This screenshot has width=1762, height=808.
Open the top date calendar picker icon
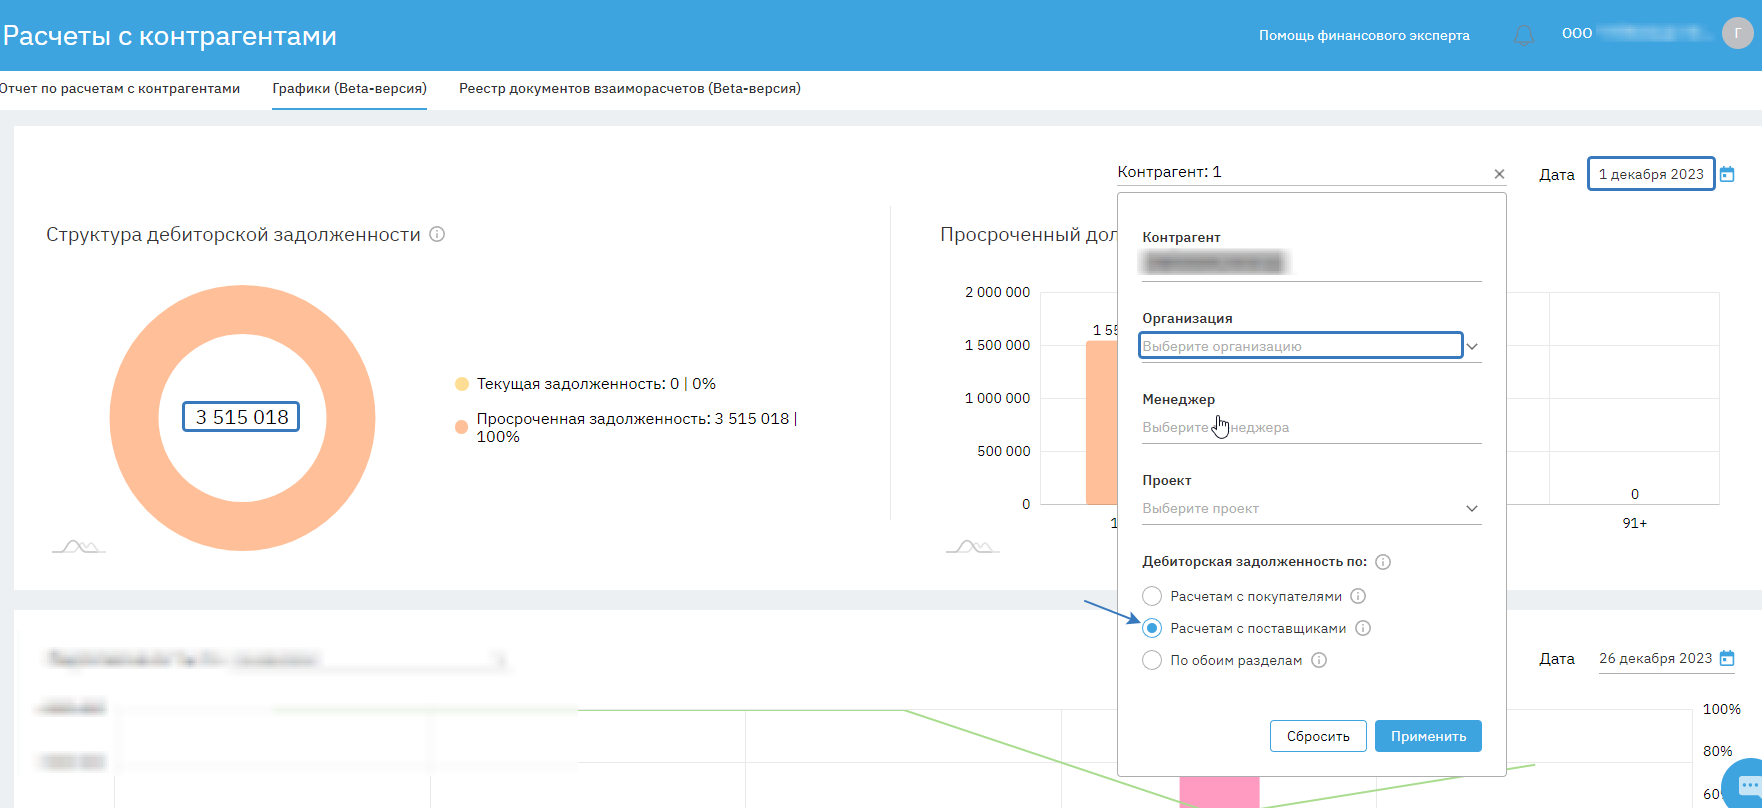tap(1727, 174)
